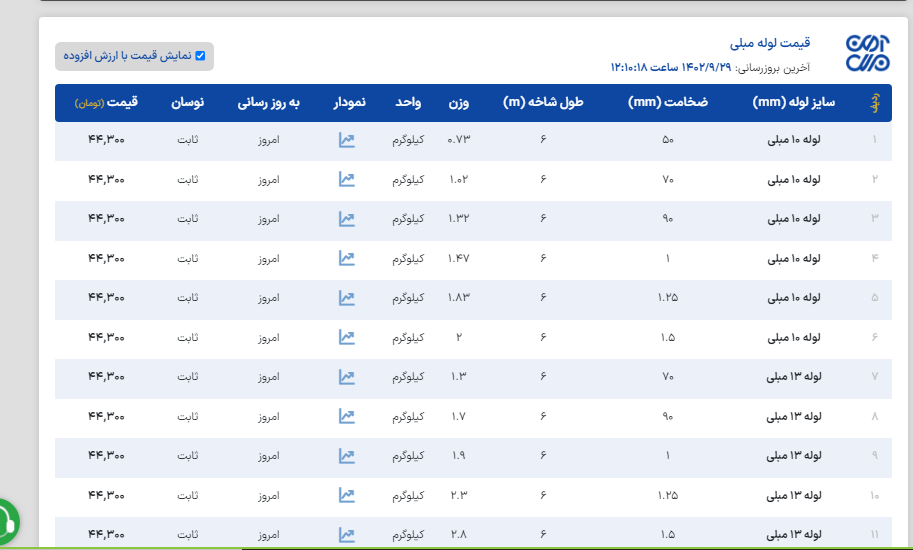Viewport: 913px width, 550px height.
Task: Open price chart for row 7 لوله ۱۳ میلی
Action: point(346,377)
